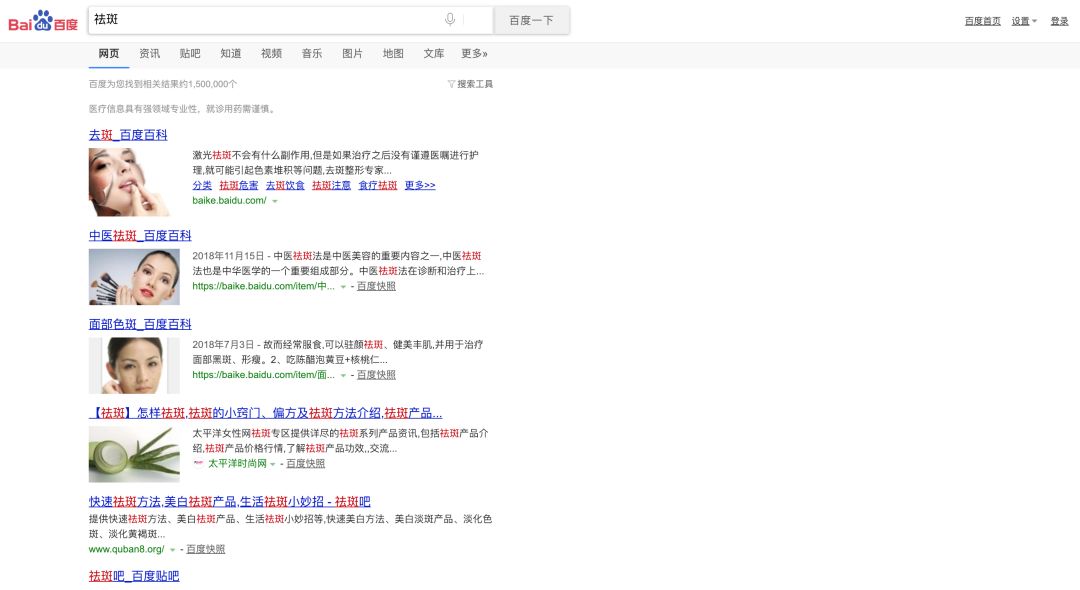The height and width of the screenshot is (590, 1080).
Task: Click the 祛斑注意 sublink
Action: pos(331,185)
